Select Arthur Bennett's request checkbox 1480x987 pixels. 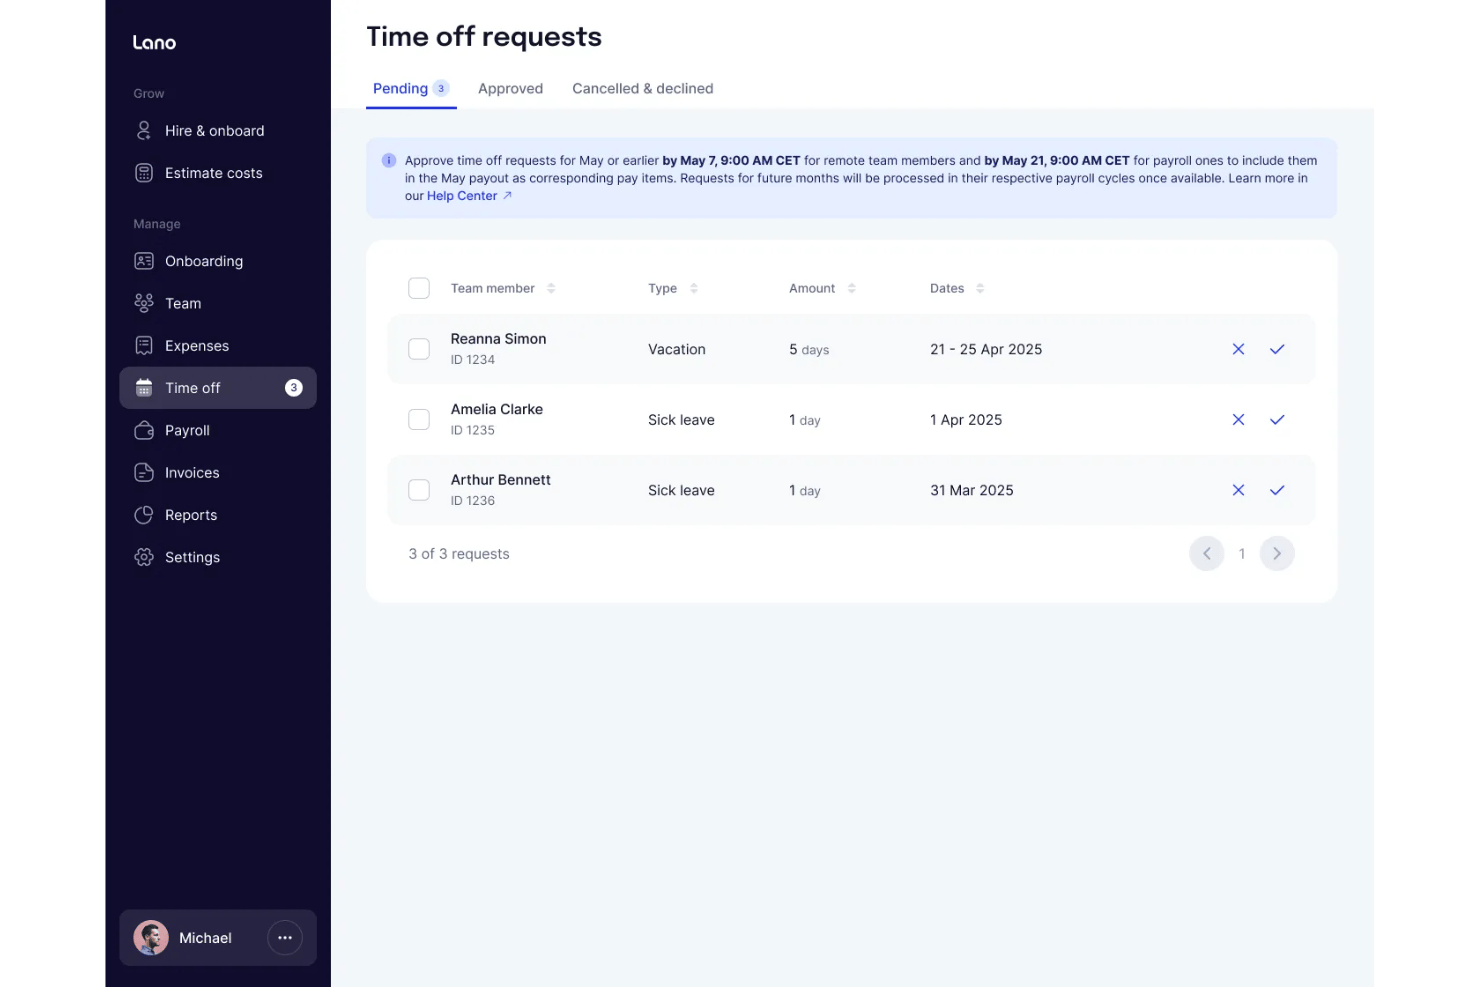[x=419, y=490]
